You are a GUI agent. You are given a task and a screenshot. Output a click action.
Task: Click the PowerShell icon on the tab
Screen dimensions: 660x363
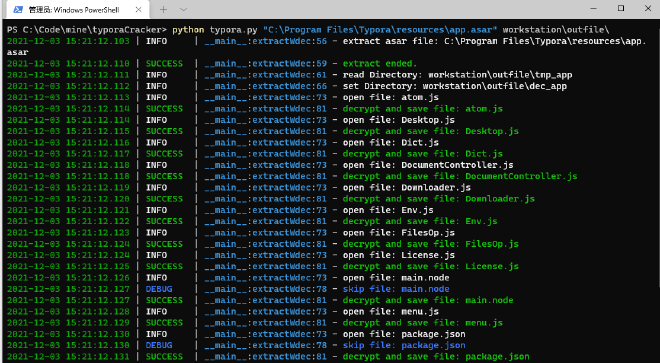pos(18,10)
